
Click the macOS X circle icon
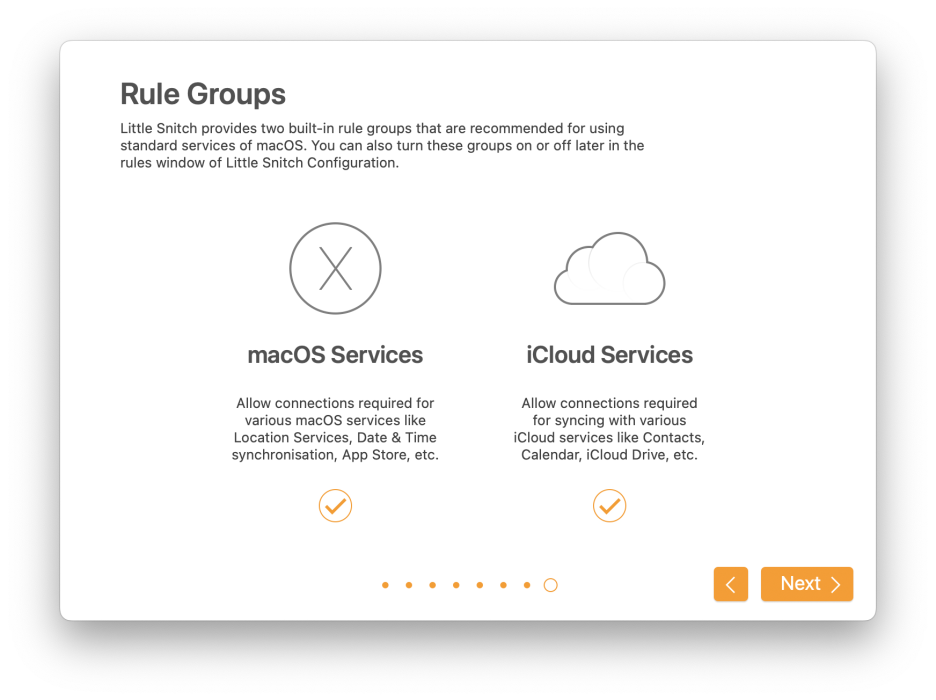pyautogui.click(x=335, y=269)
